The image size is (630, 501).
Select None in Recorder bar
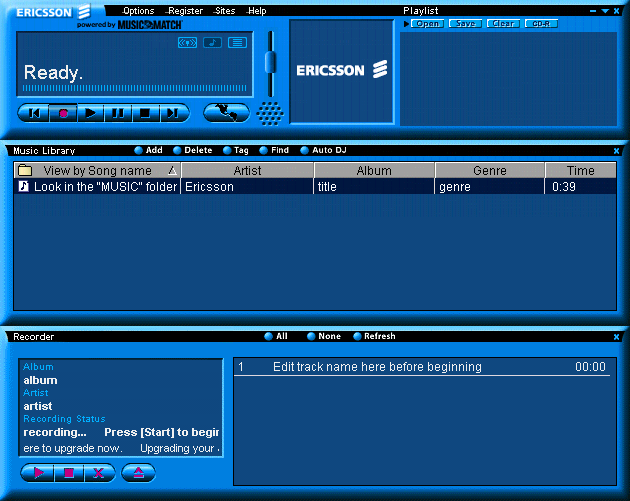click(324, 336)
